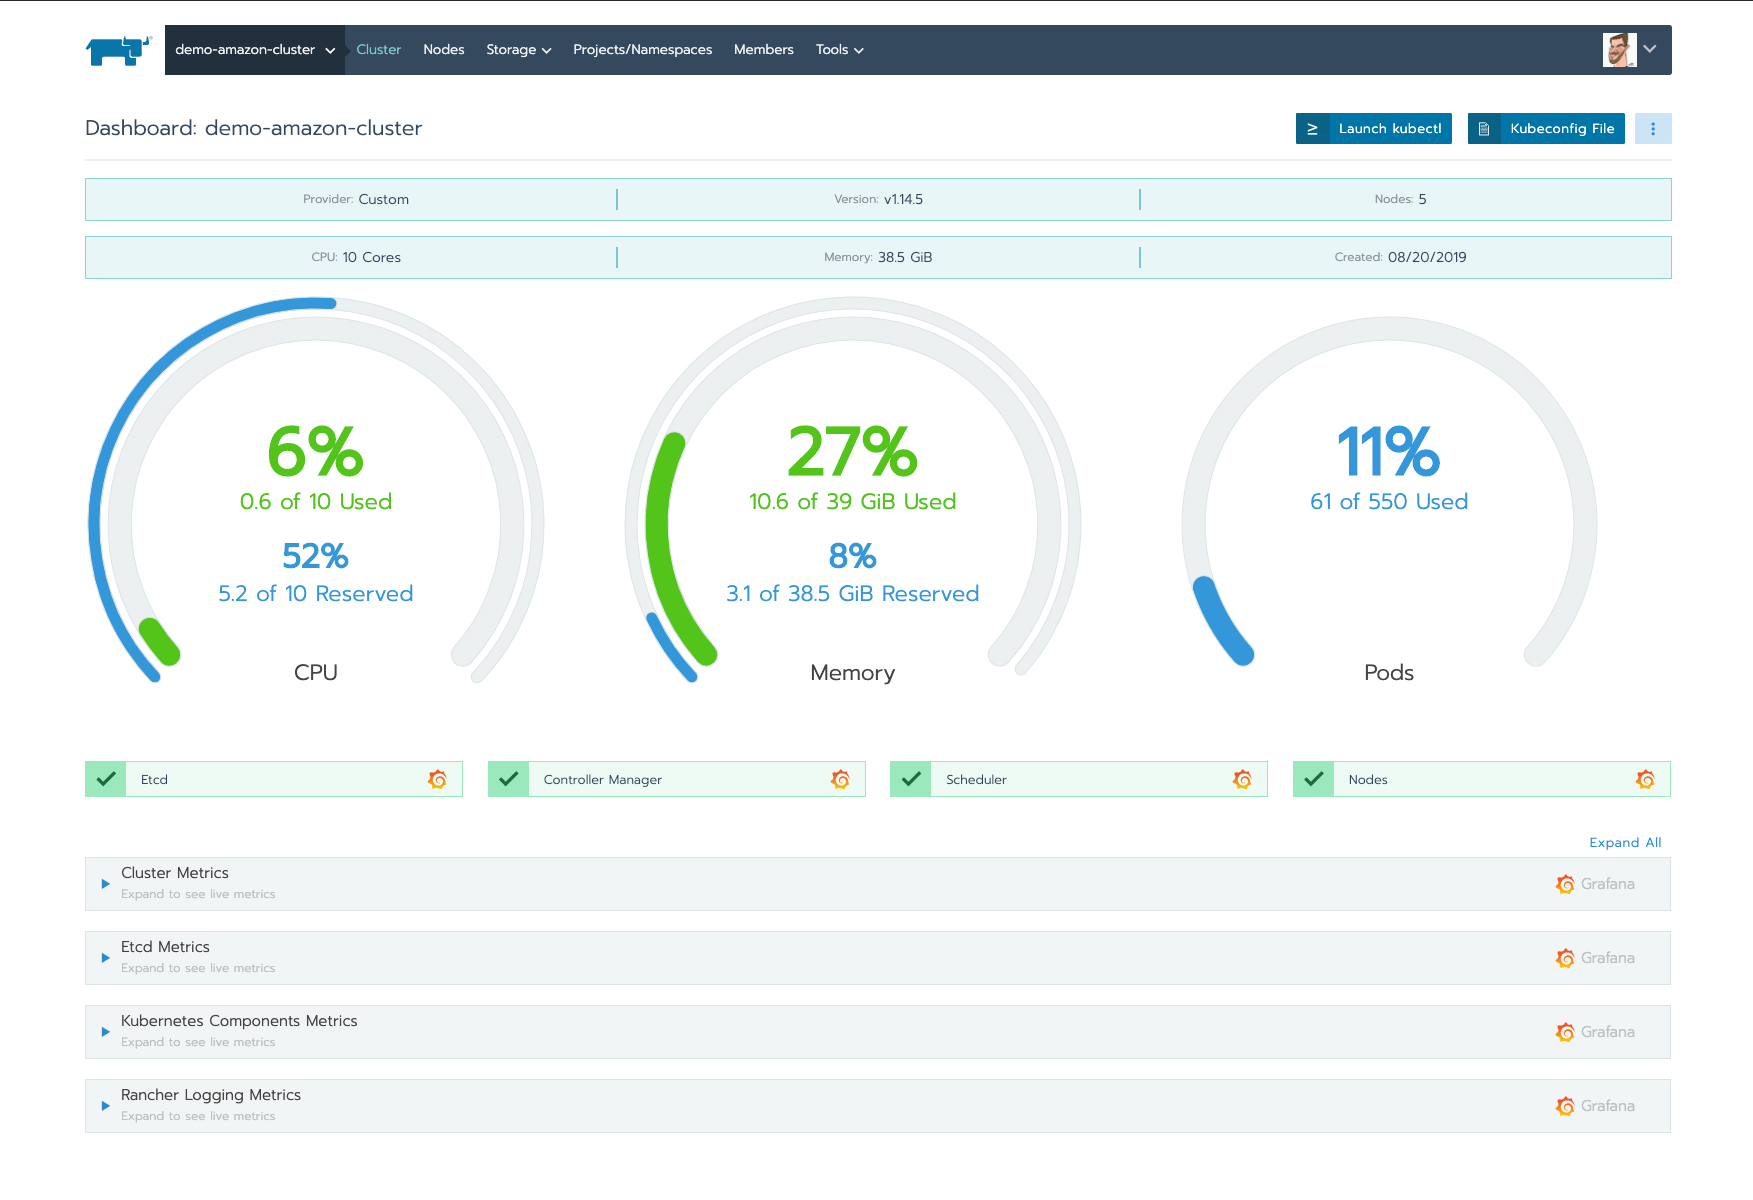1753x1200 pixels.
Task: Open the demo-amazon-cluster selector dropdown
Action: 255,50
